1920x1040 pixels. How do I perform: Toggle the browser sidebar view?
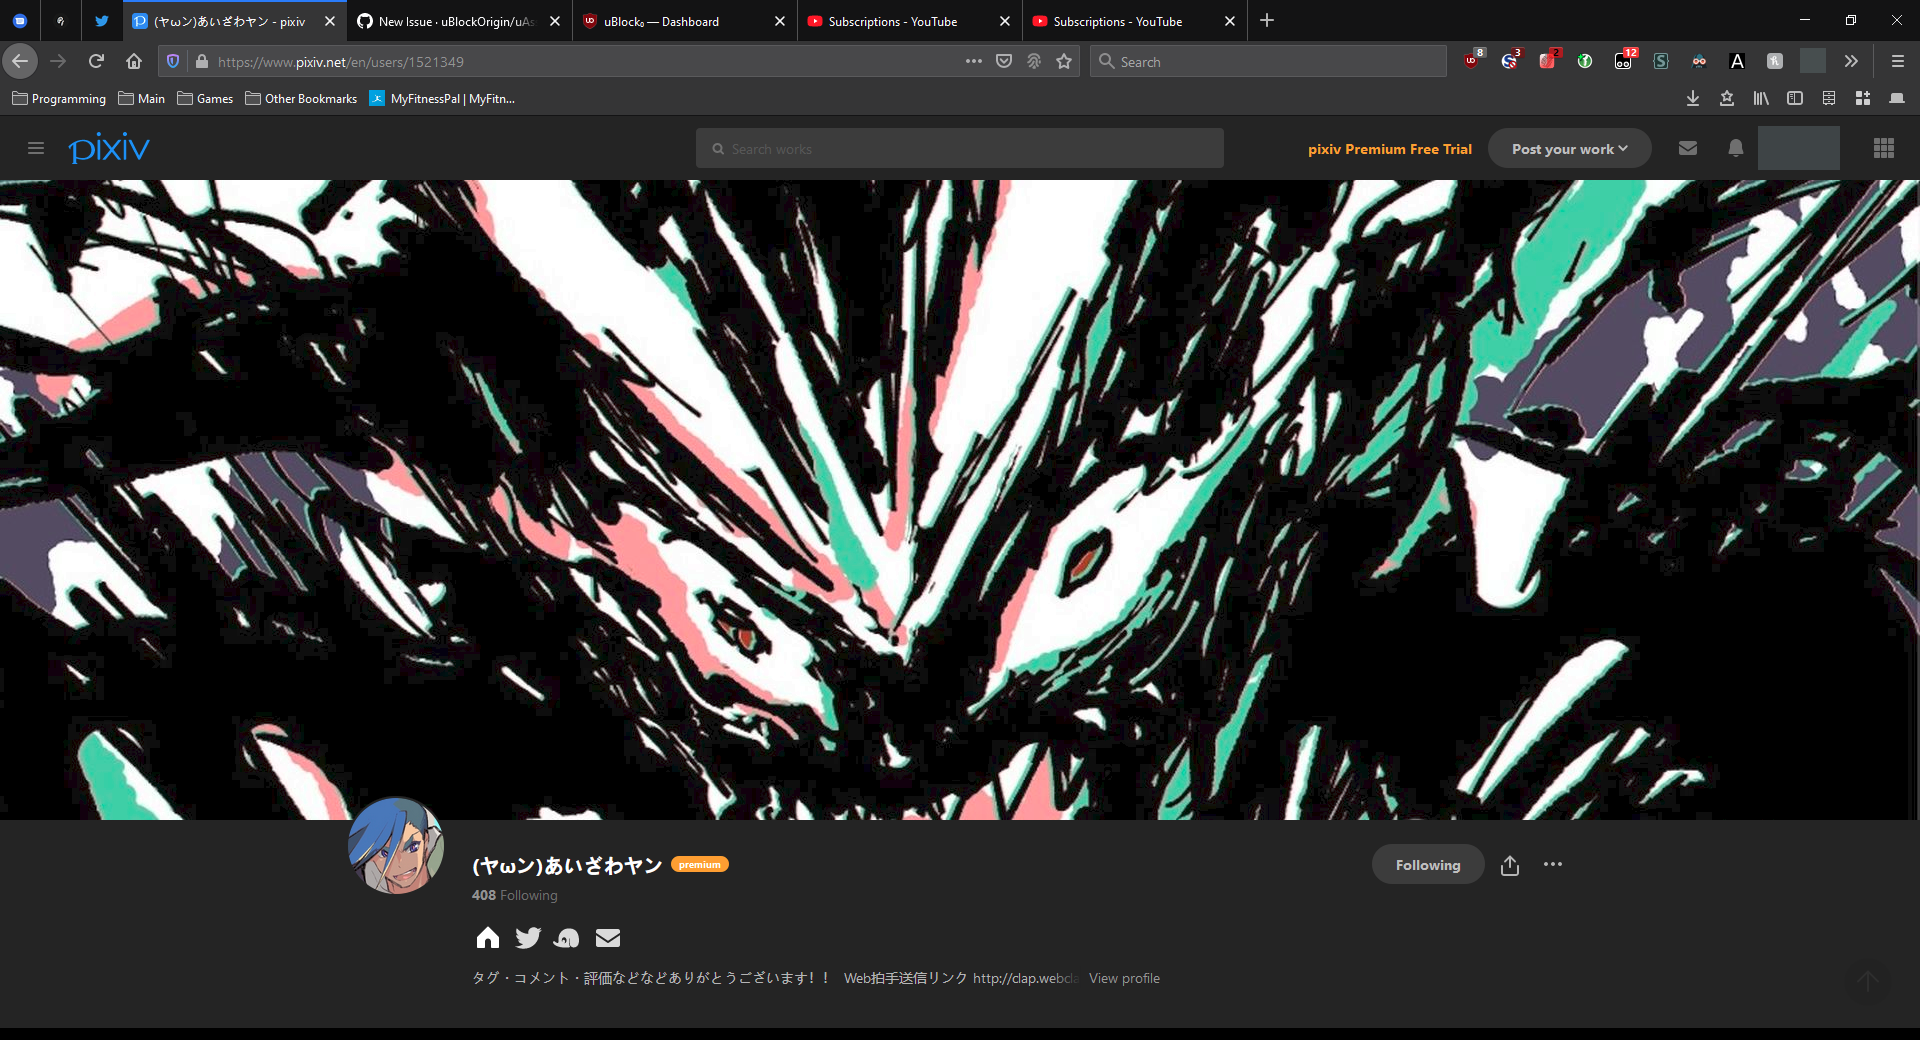(x=1795, y=98)
